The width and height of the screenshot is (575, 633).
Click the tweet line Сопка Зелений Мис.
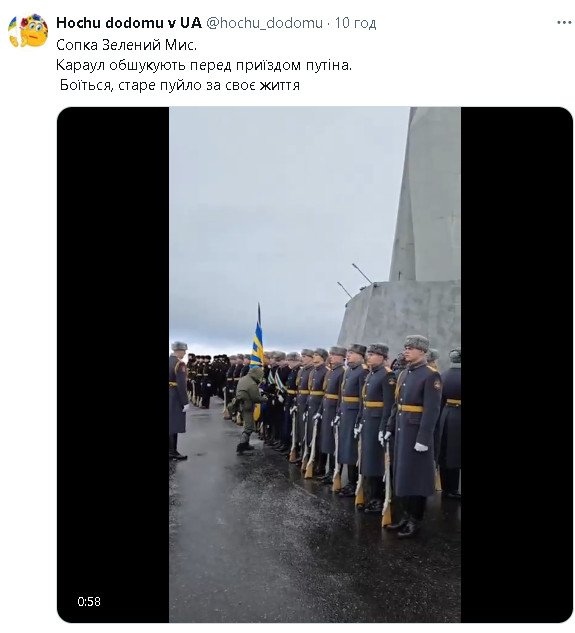[x=126, y=45]
